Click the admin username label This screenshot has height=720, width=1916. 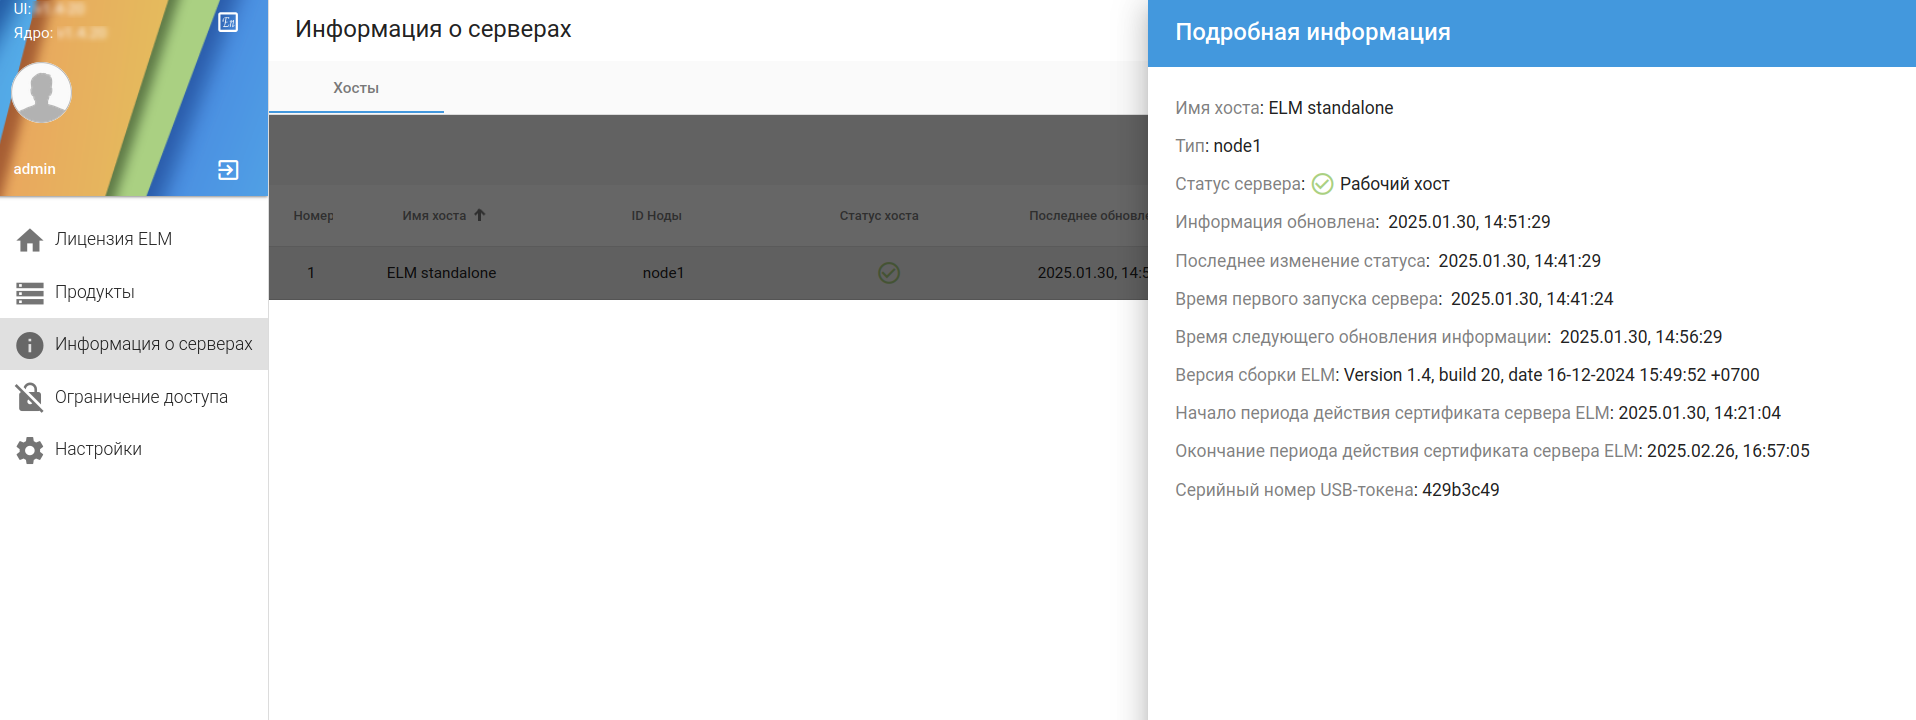click(x=35, y=169)
